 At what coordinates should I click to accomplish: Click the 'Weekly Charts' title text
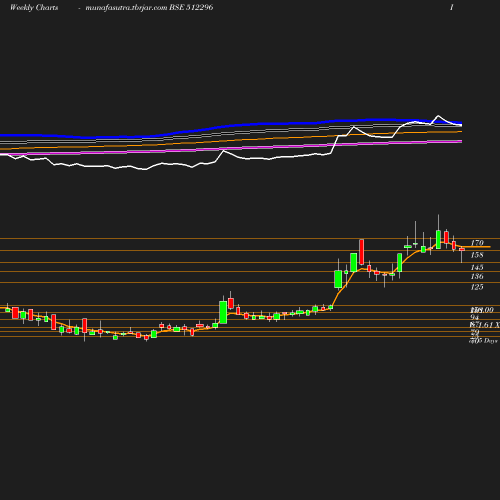click(x=34, y=8)
